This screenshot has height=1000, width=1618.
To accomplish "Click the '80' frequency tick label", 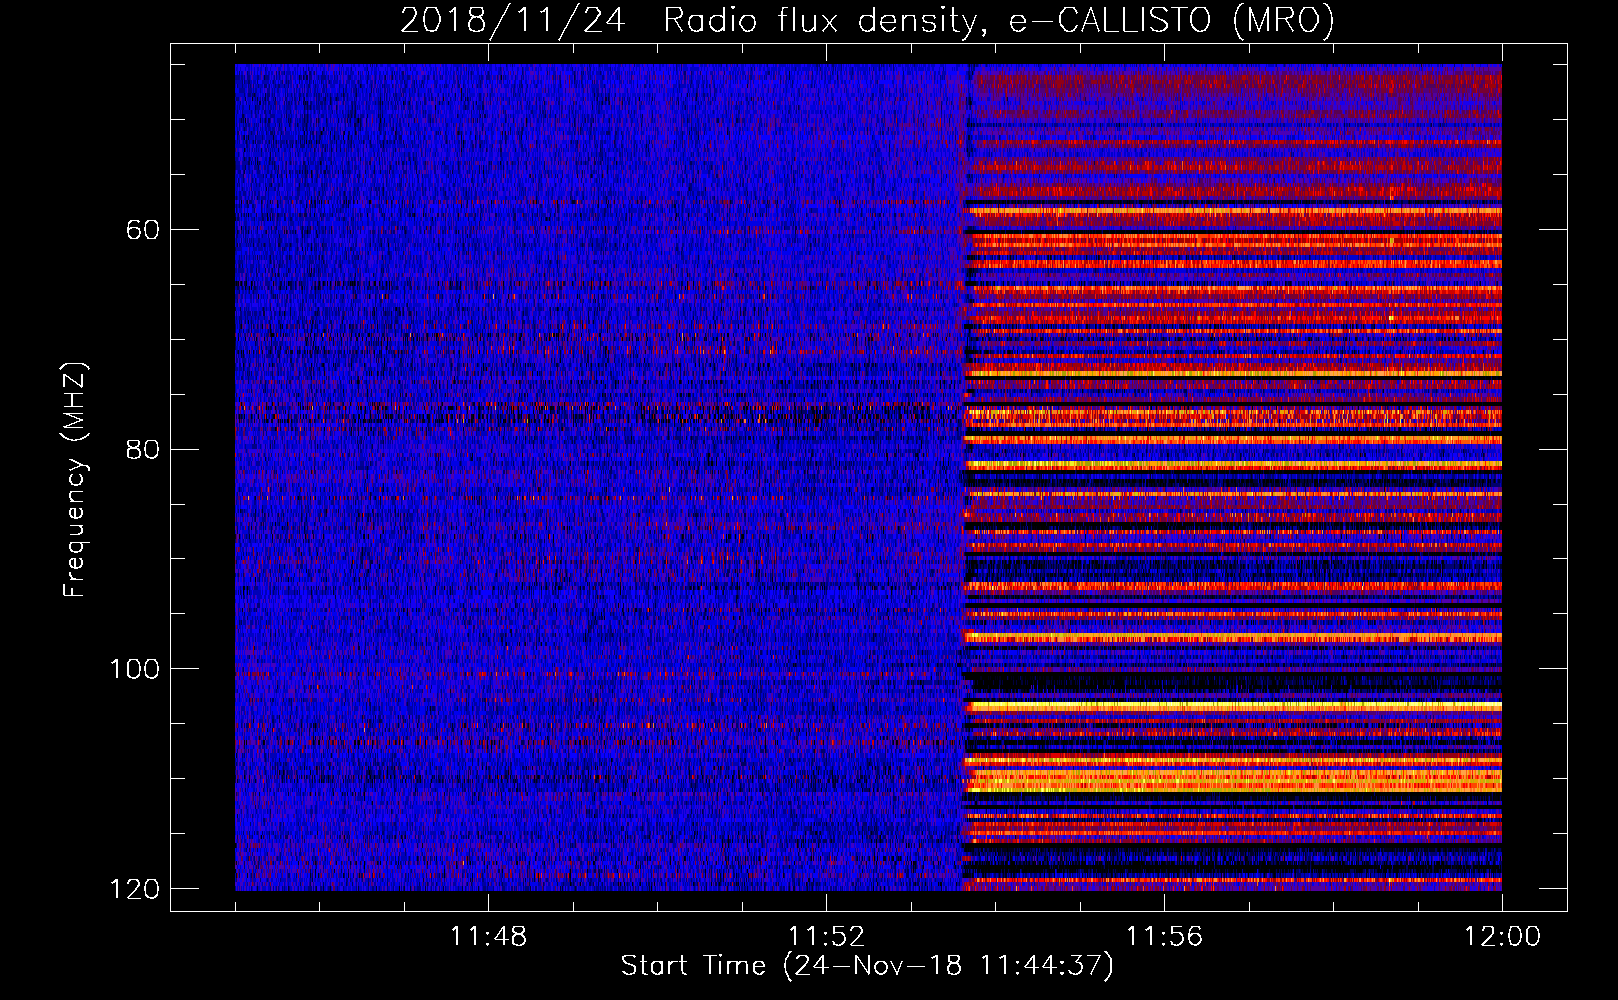I will coord(144,449).
